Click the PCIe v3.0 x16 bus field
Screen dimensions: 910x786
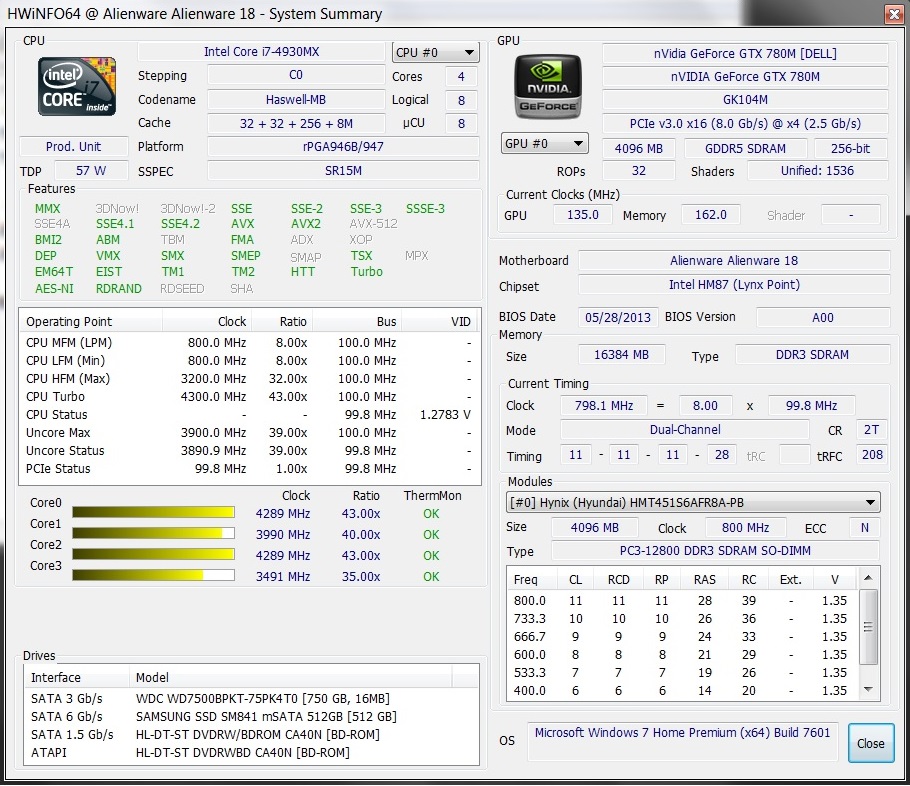(745, 123)
